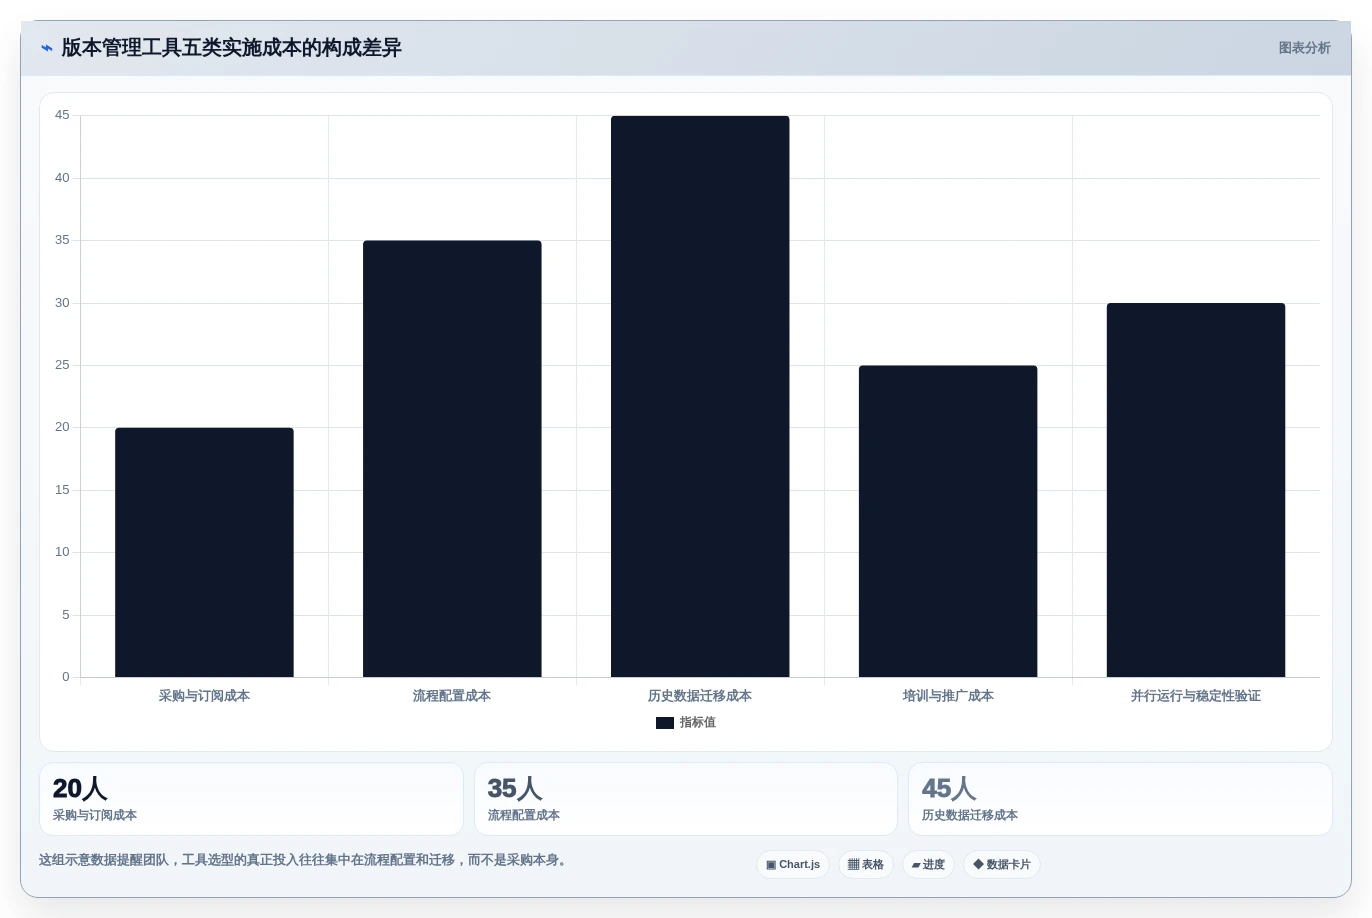This screenshot has height=918, width=1372.
Task: Toggle the 指标值 legend color box
Action: coord(665,723)
